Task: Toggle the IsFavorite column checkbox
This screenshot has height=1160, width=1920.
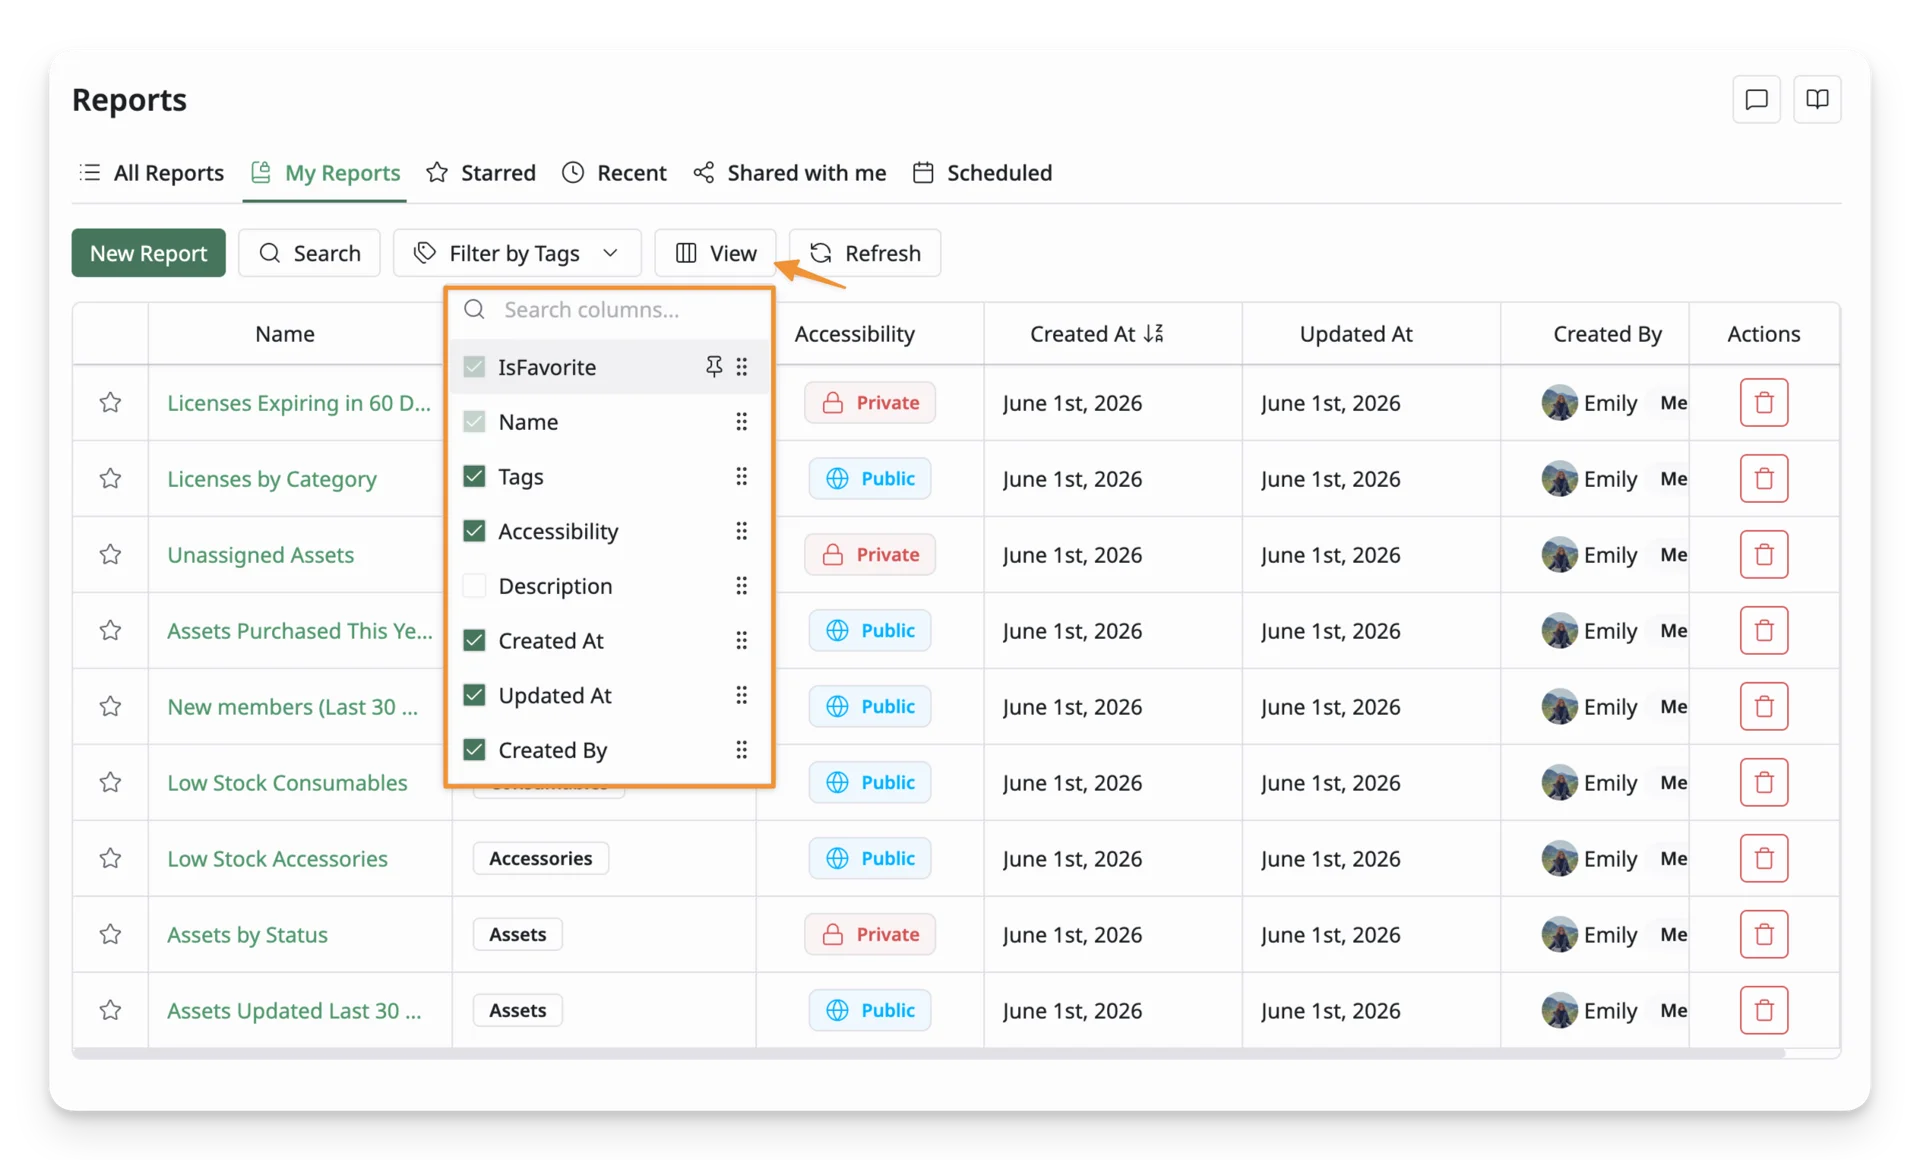Action: click(x=474, y=366)
